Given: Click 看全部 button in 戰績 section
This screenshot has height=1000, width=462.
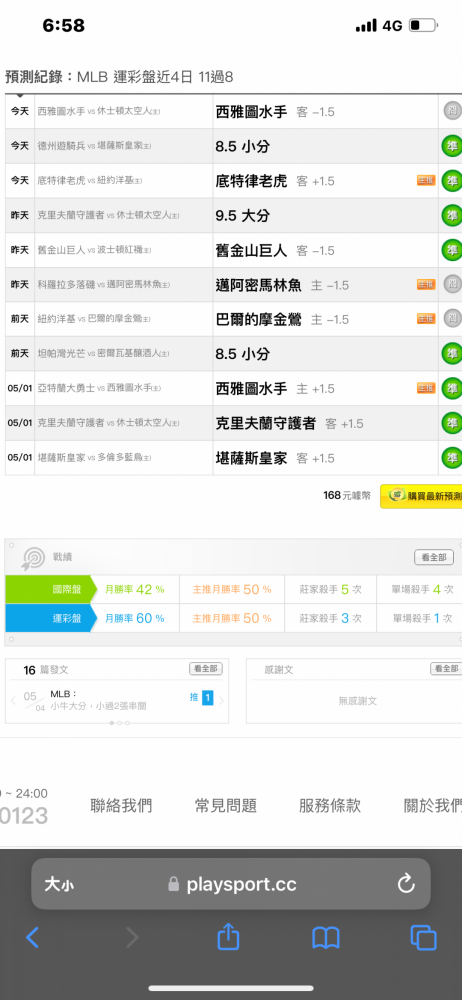Looking at the screenshot, I should [434, 557].
